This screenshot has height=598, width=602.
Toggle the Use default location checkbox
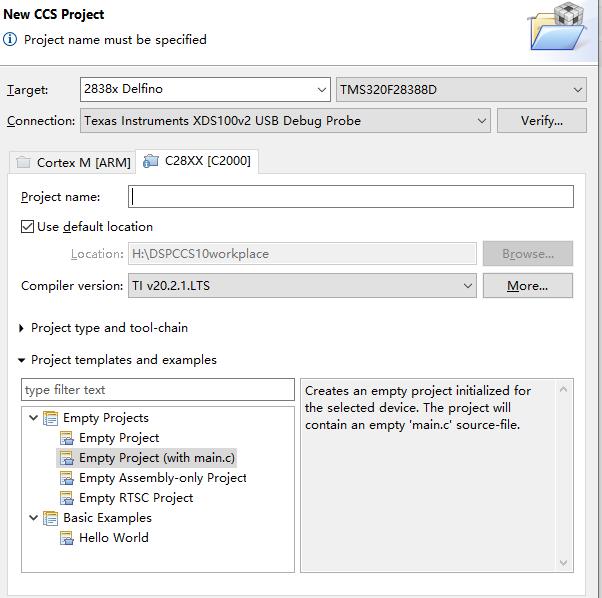point(27,227)
